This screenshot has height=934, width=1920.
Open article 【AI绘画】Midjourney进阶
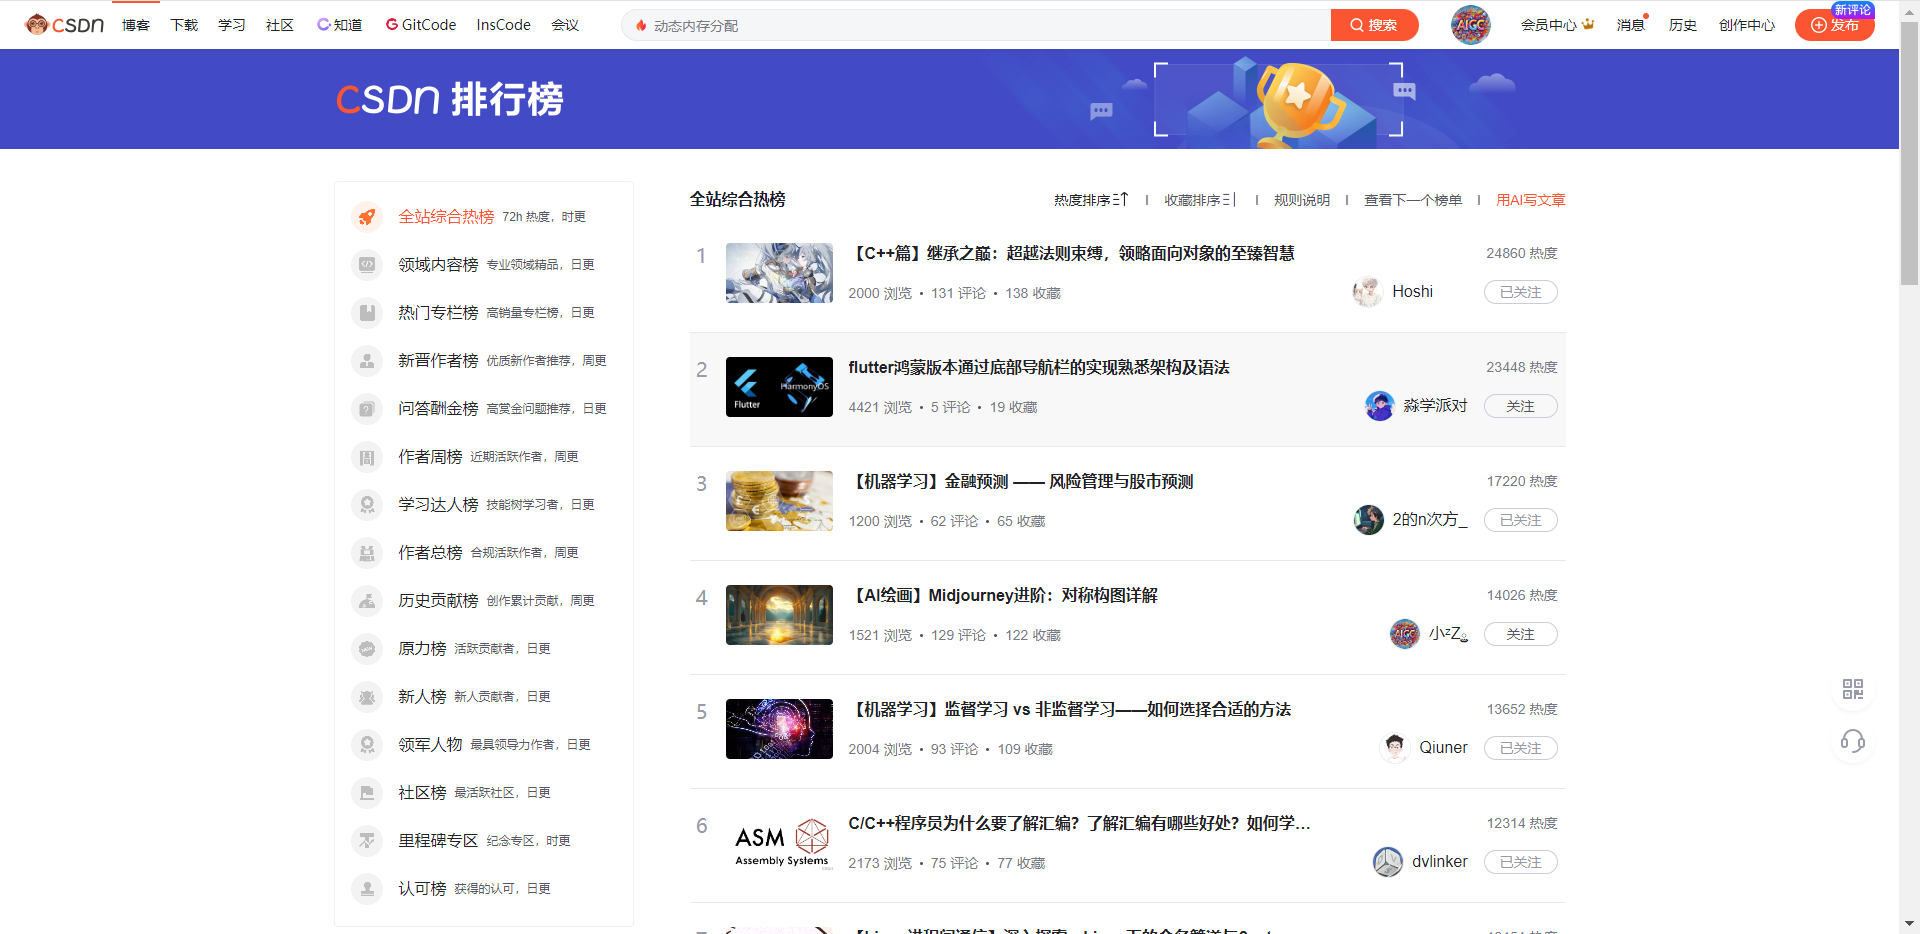click(x=1003, y=596)
